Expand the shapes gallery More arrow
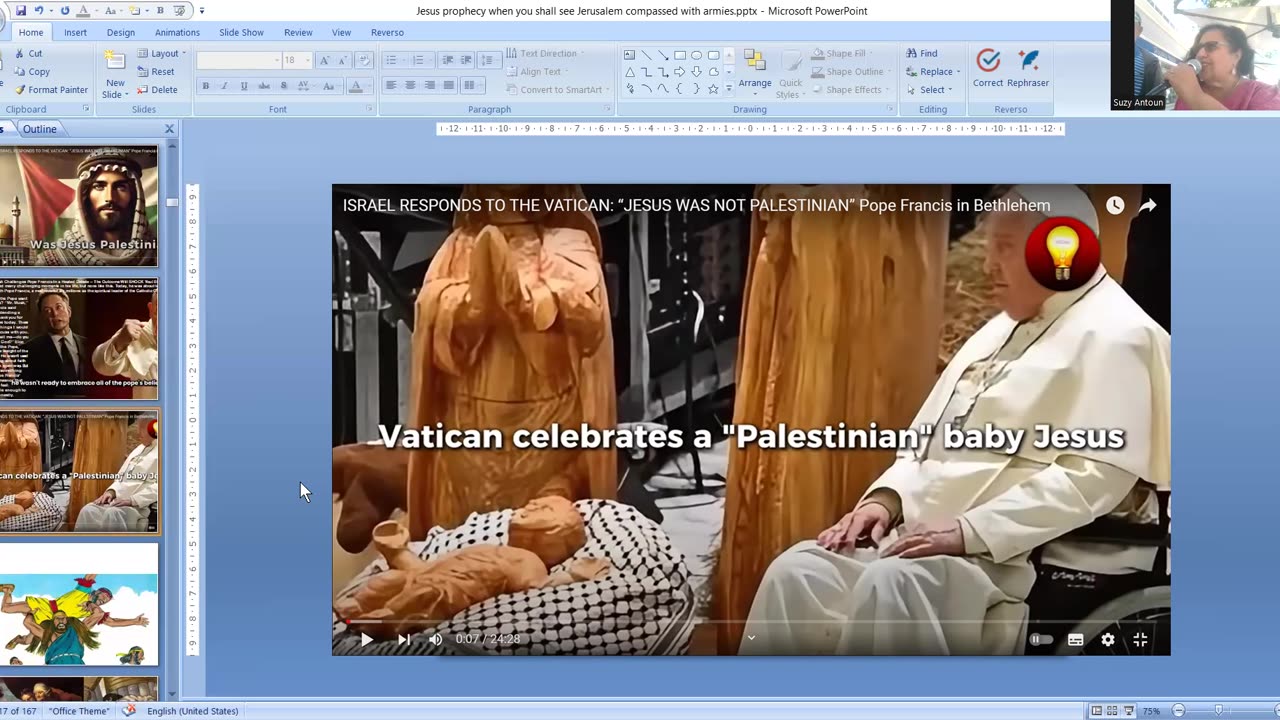The height and width of the screenshot is (720, 1280). tap(728, 89)
